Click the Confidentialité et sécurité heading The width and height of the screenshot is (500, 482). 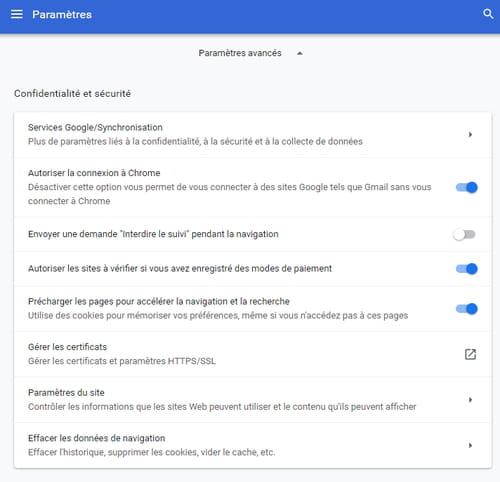(72, 94)
